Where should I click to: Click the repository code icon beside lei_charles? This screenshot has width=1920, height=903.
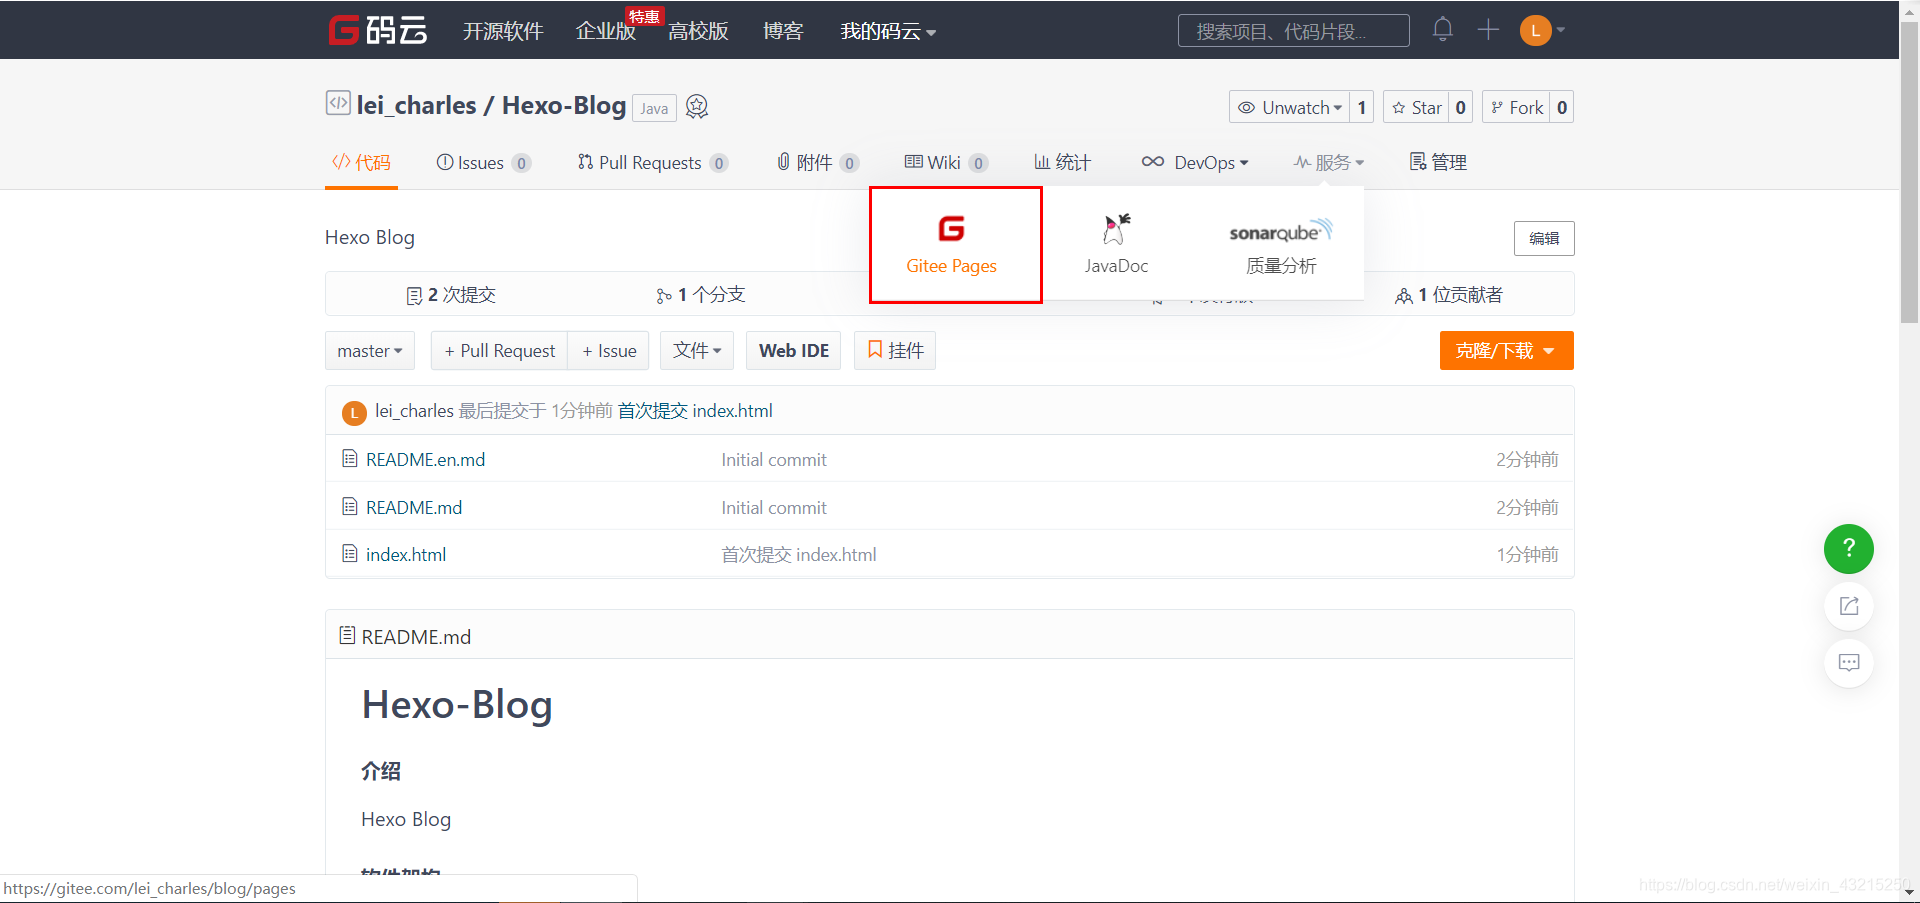(x=338, y=103)
